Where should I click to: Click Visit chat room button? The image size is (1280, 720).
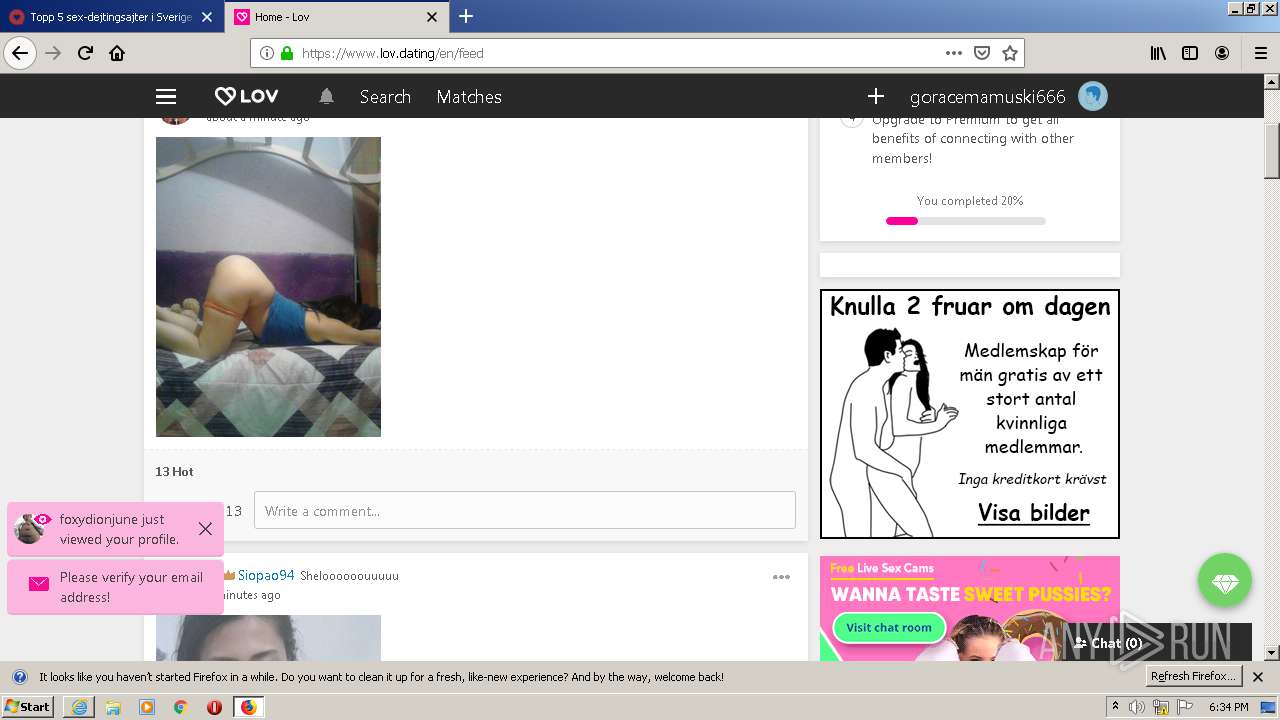pos(889,628)
